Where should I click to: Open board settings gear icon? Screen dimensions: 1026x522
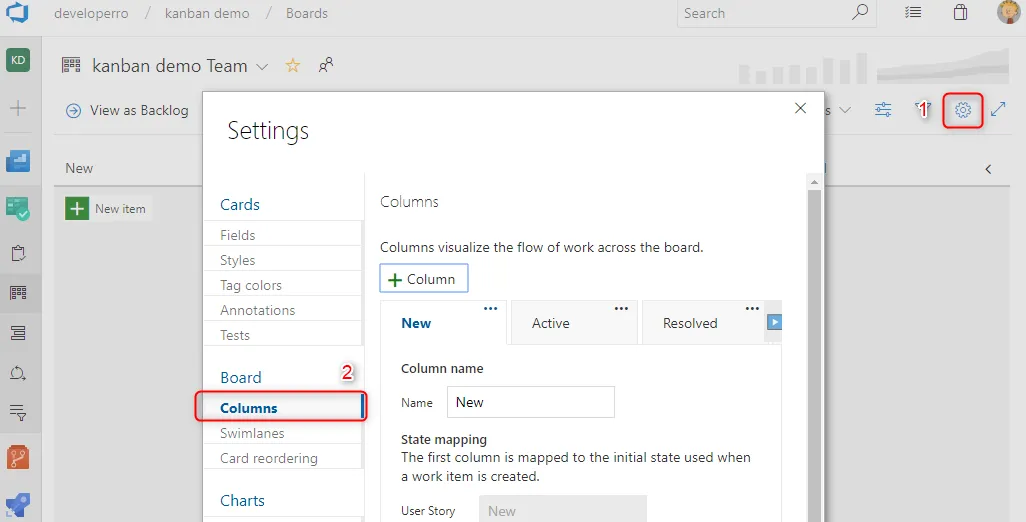pos(963,110)
